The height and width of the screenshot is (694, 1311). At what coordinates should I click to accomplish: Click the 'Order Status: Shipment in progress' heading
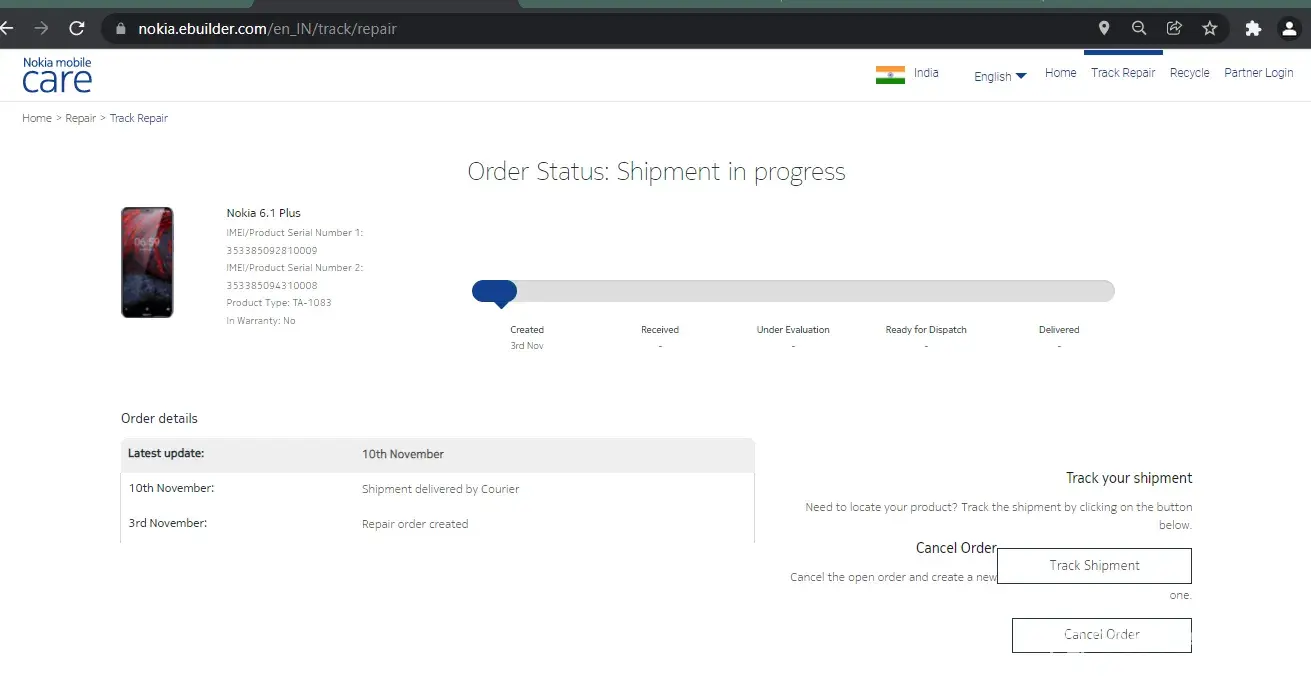point(656,172)
